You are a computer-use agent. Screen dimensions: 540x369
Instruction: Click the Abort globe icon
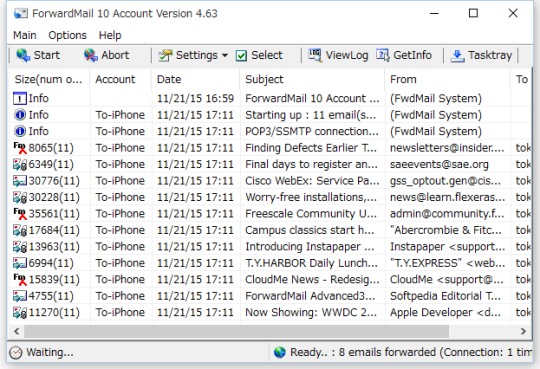pyautogui.click(x=91, y=55)
